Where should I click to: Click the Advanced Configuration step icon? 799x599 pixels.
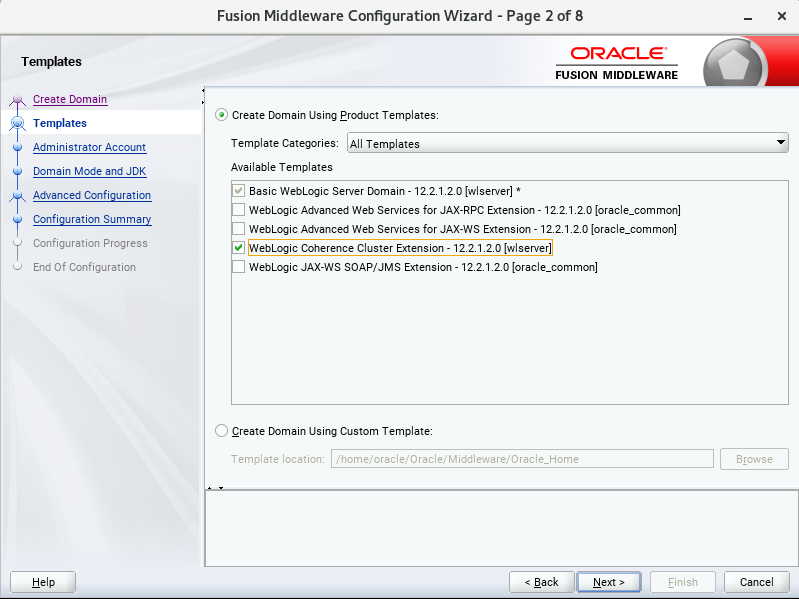17,196
